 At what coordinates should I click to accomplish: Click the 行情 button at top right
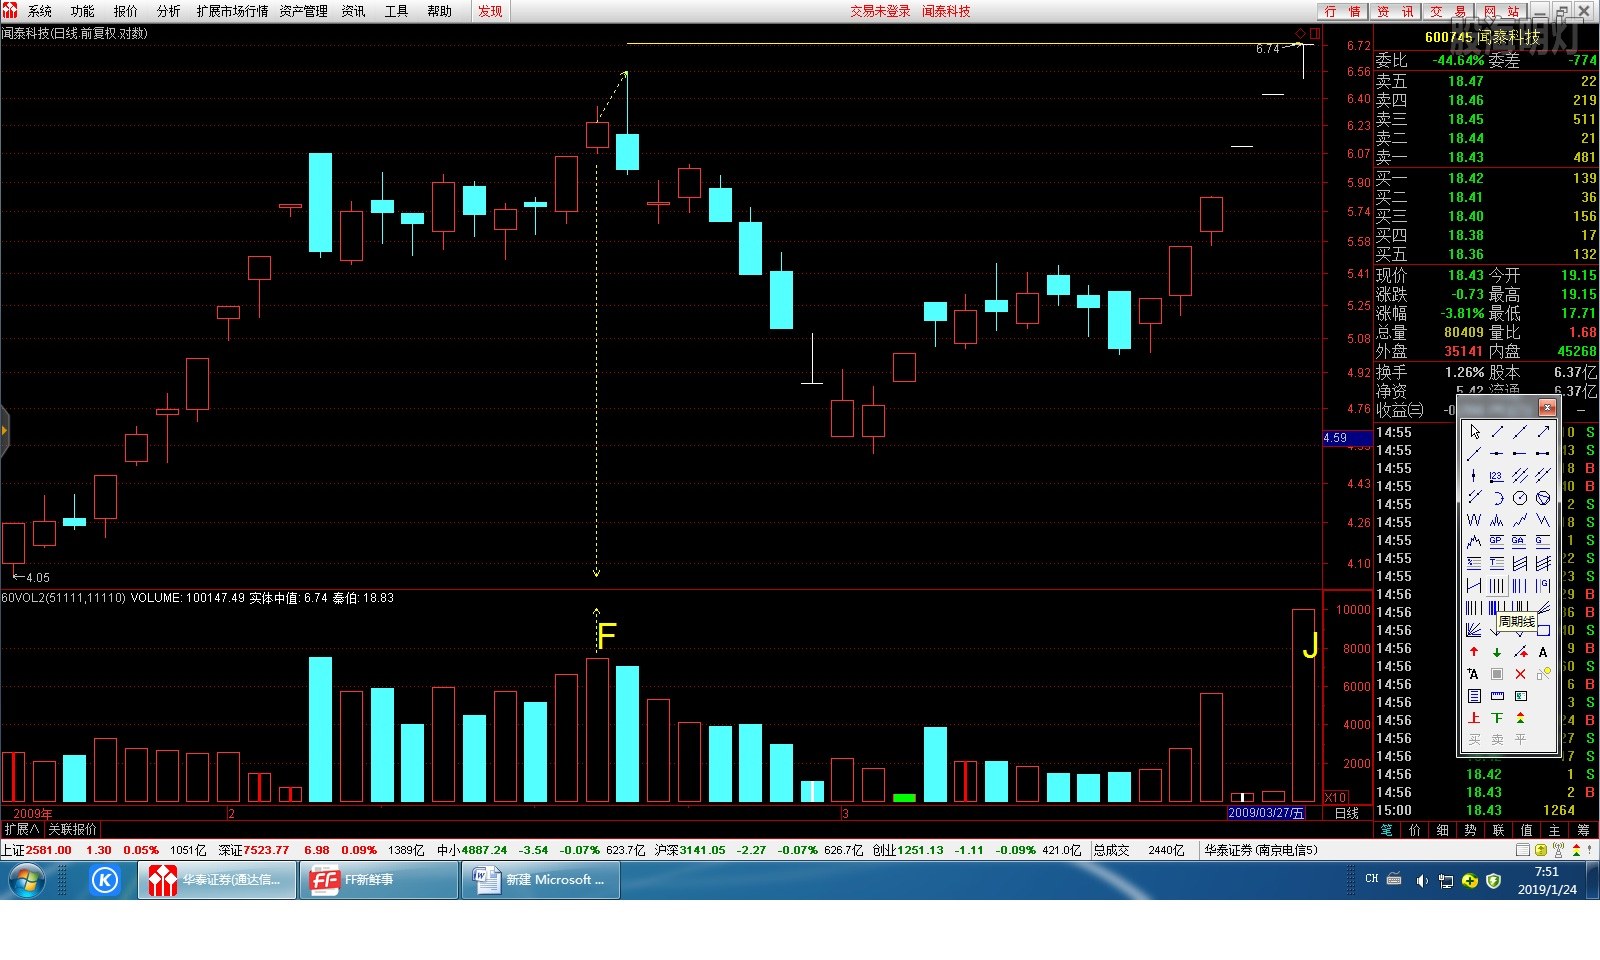coord(1342,11)
